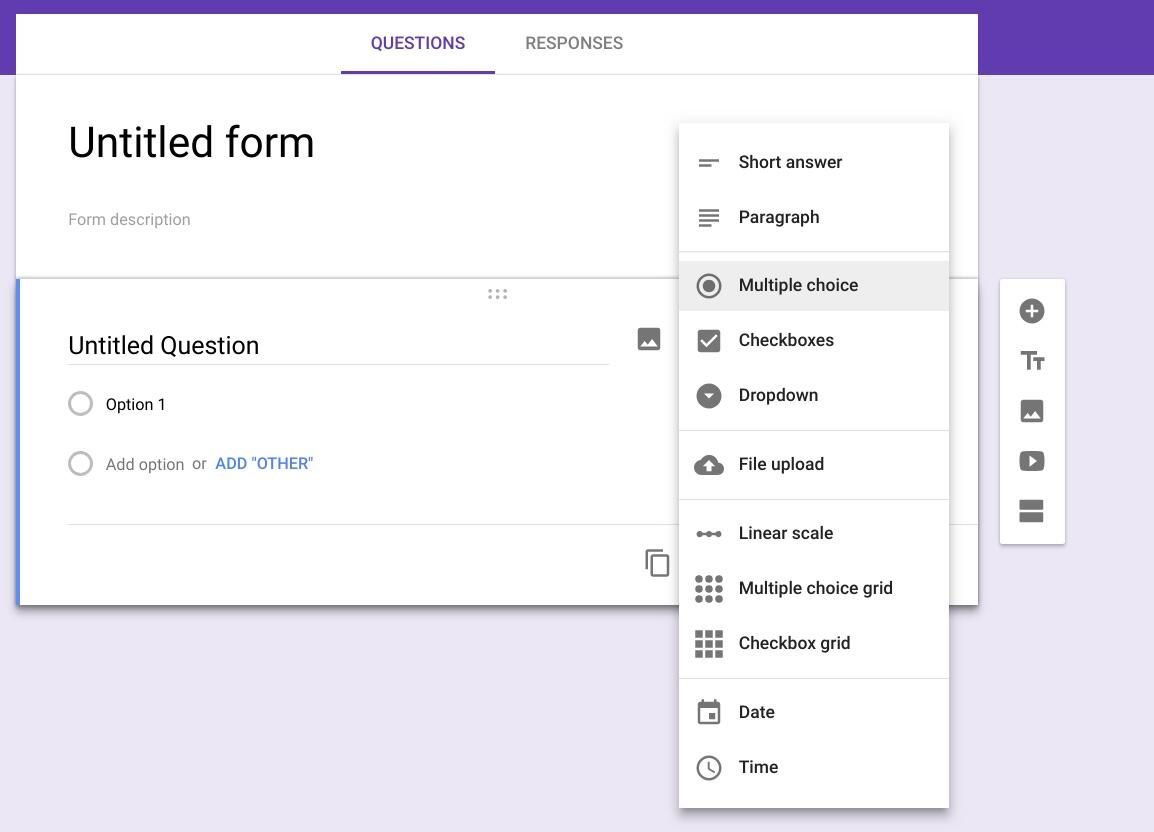Switch to the Responses tab
1154x832 pixels.
tap(574, 43)
